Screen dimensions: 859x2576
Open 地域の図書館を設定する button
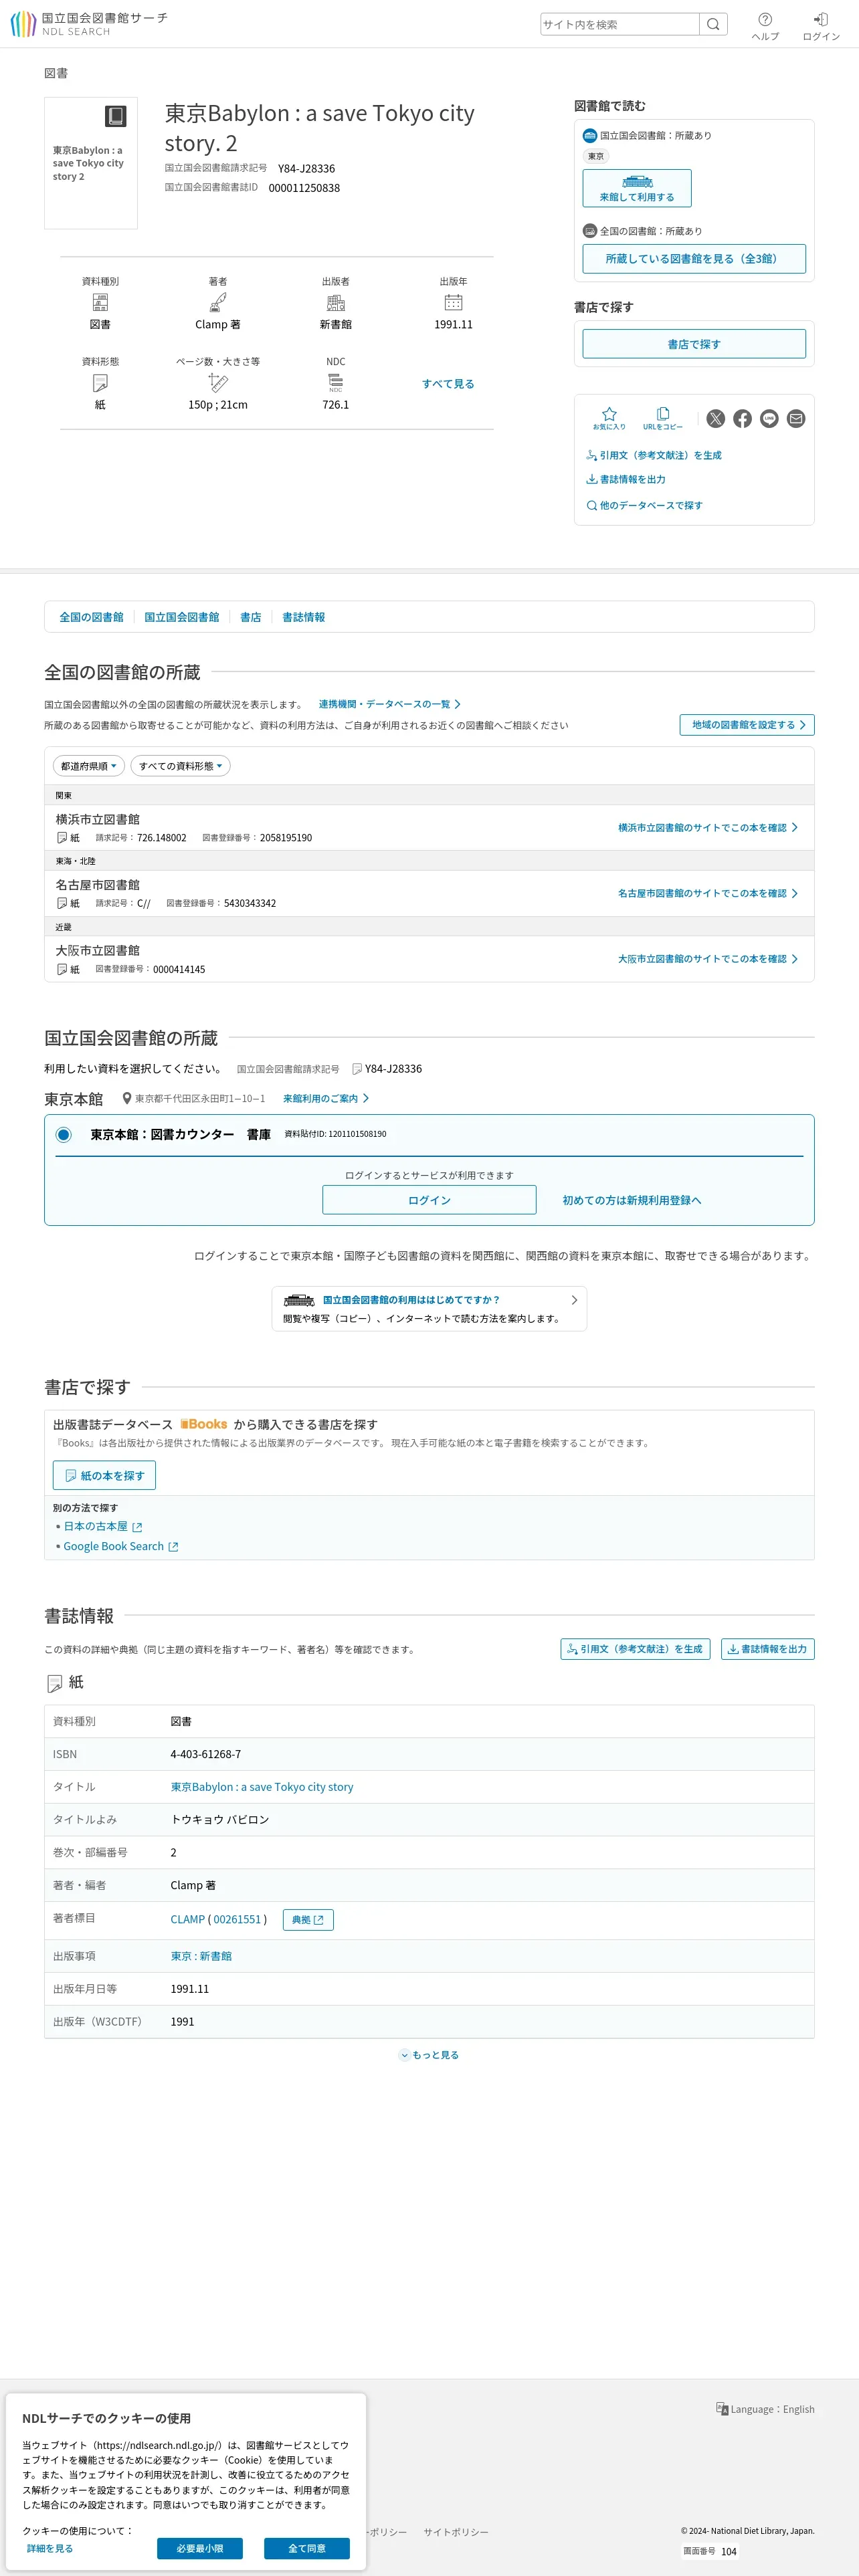pos(747,725)
